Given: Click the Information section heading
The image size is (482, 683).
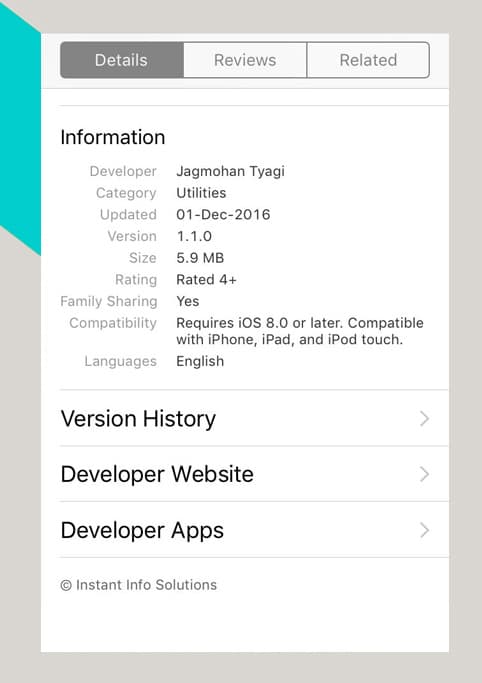Looking at the screenshot, I should click(x=113, y=137).
